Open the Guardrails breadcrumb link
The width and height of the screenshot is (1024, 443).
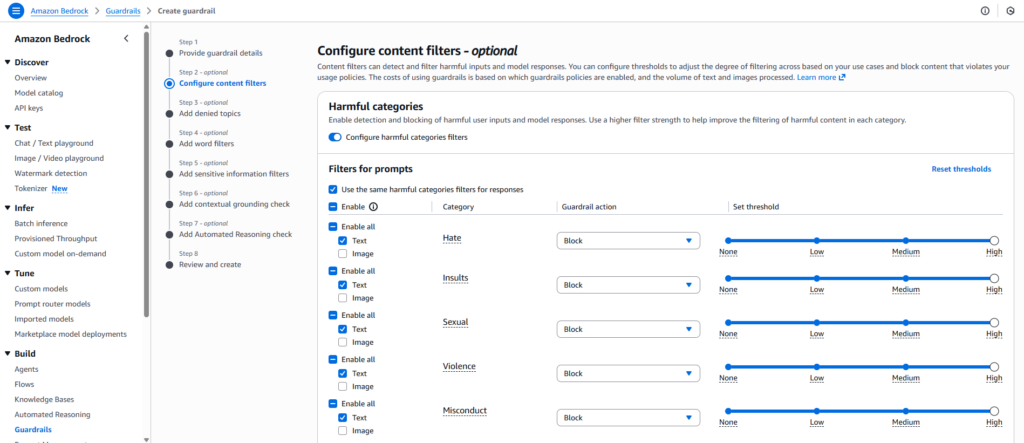click(x=123, y=10)
